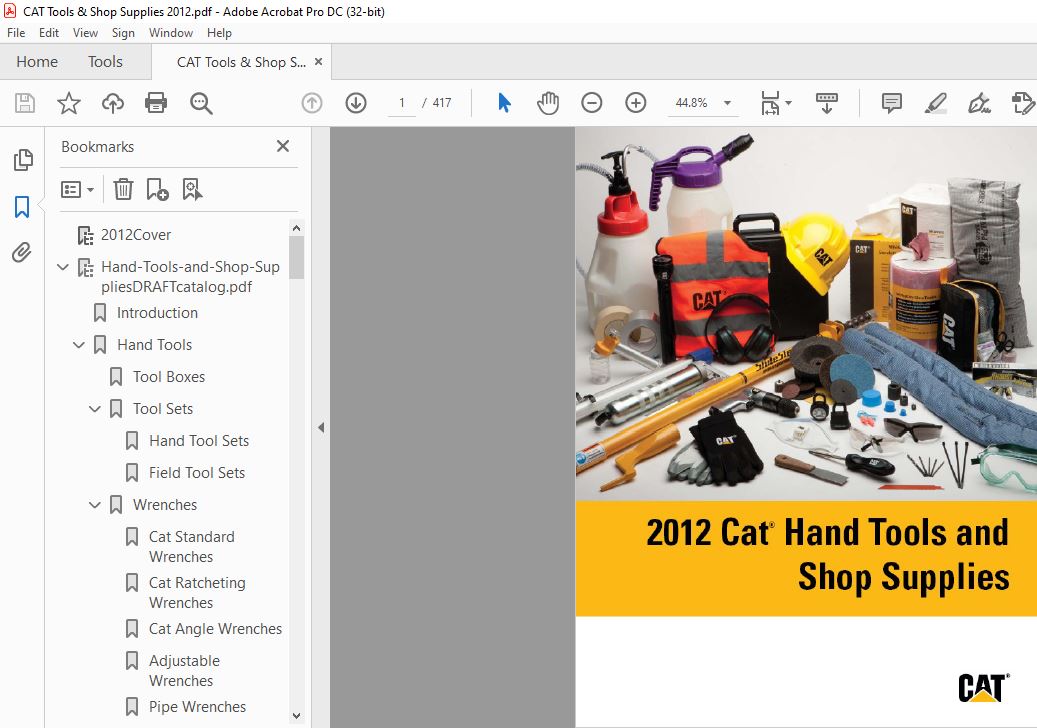Open the 2012Cover bookmark
This screenshot has width=1037, height=728.
(x=136, y=235)
